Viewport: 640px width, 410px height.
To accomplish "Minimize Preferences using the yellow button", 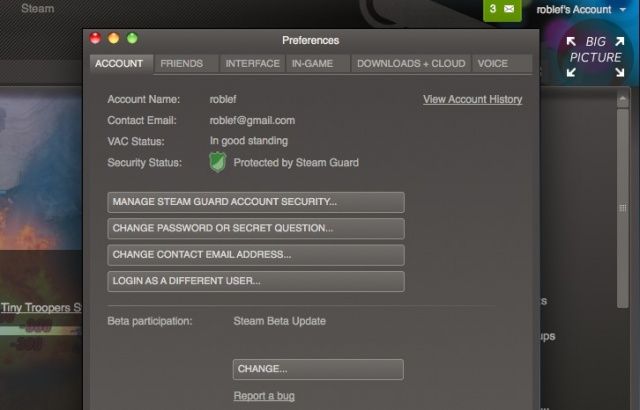I will pyautogui.click(x=114, y=39).
